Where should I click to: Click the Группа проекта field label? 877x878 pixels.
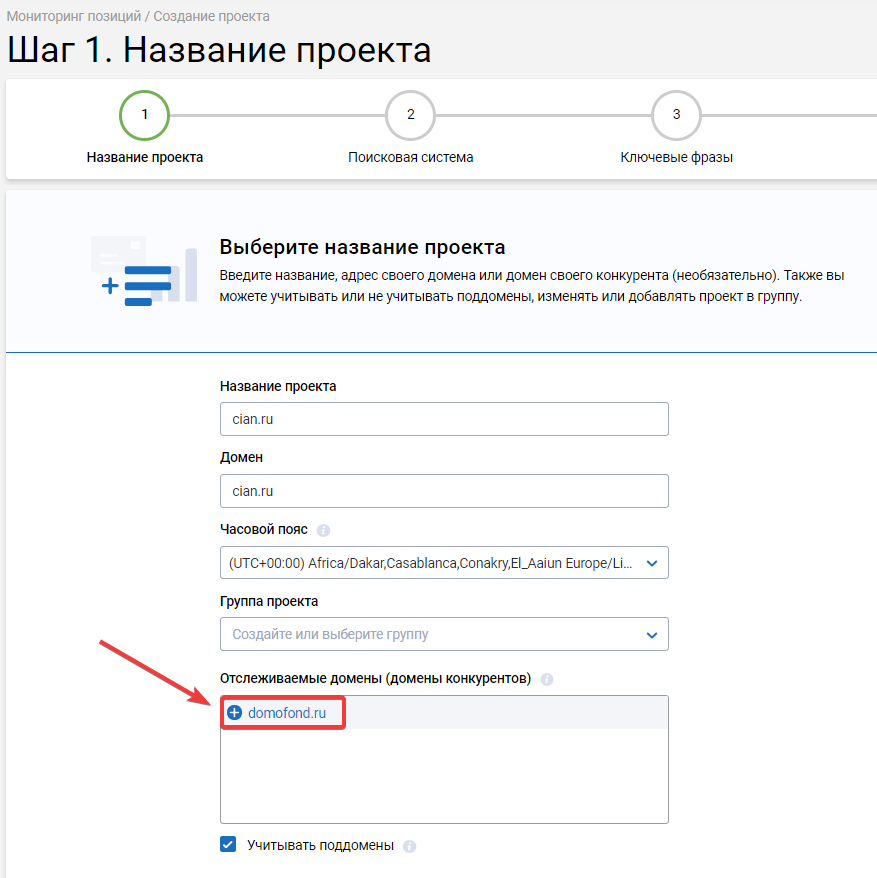point(269,601)
